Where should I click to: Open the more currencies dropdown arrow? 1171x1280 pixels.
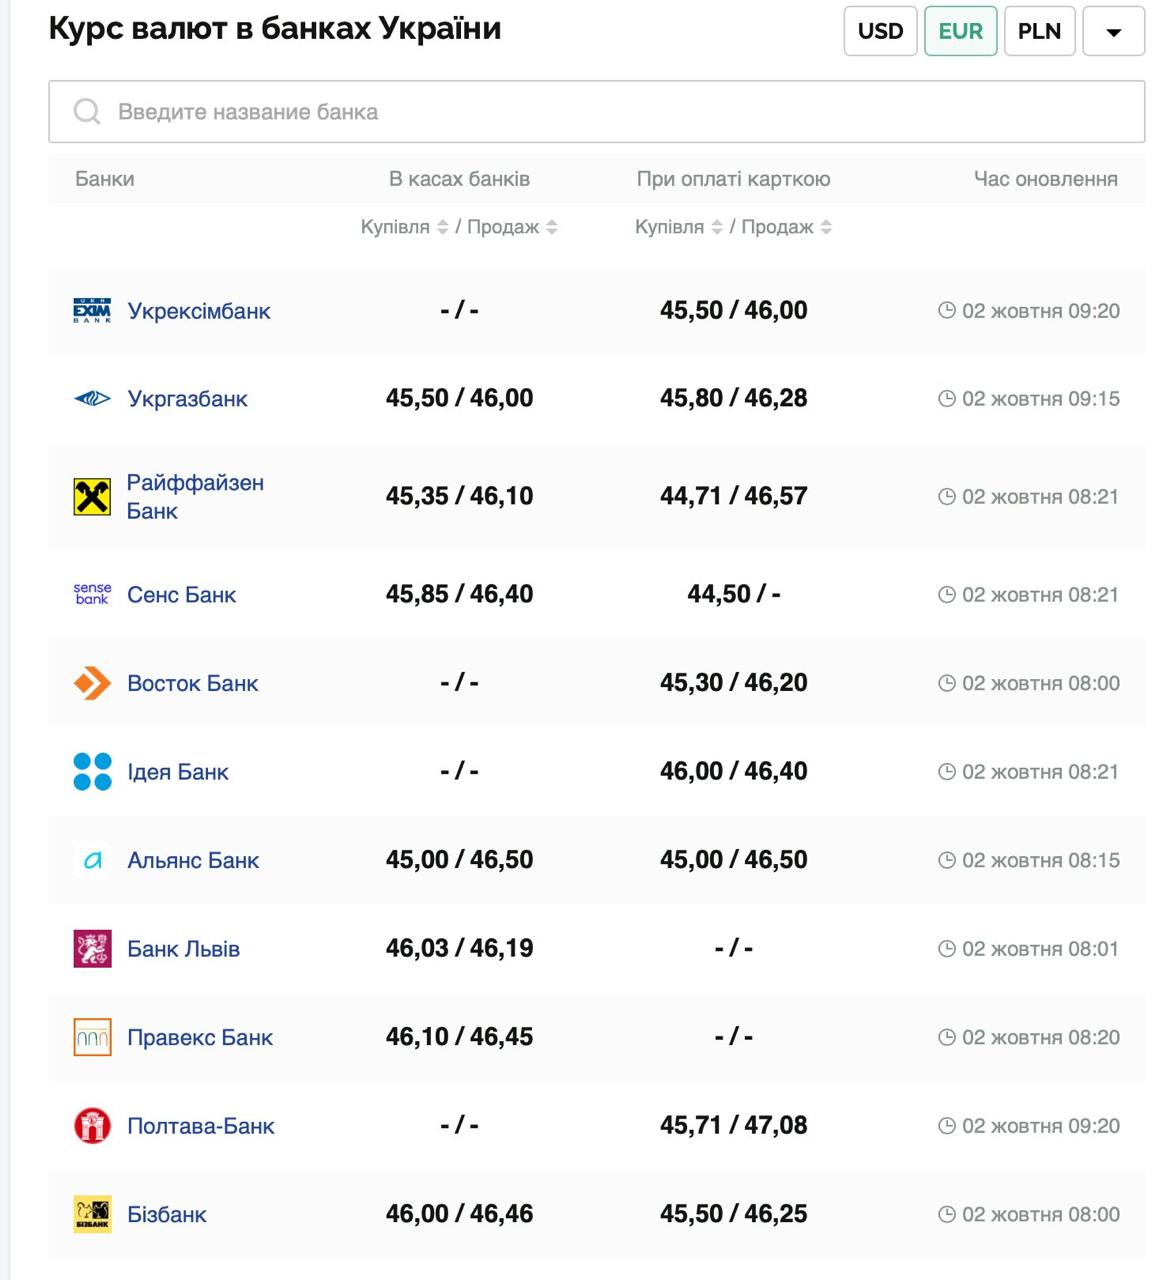coord(1113,31)
